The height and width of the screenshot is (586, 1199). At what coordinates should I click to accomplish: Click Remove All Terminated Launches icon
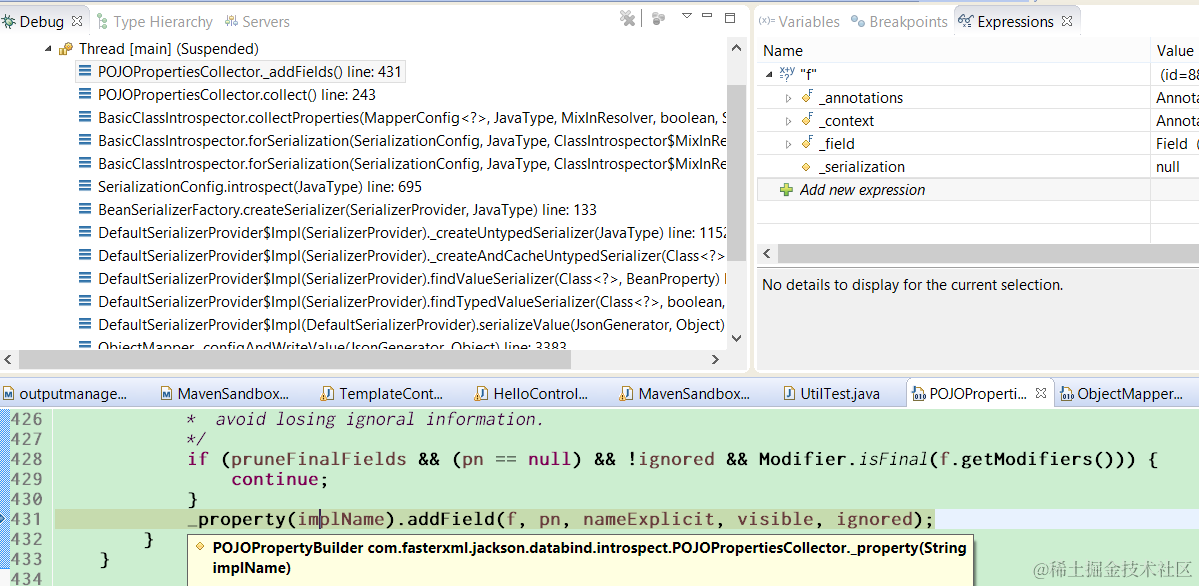(x=627, y=18)
